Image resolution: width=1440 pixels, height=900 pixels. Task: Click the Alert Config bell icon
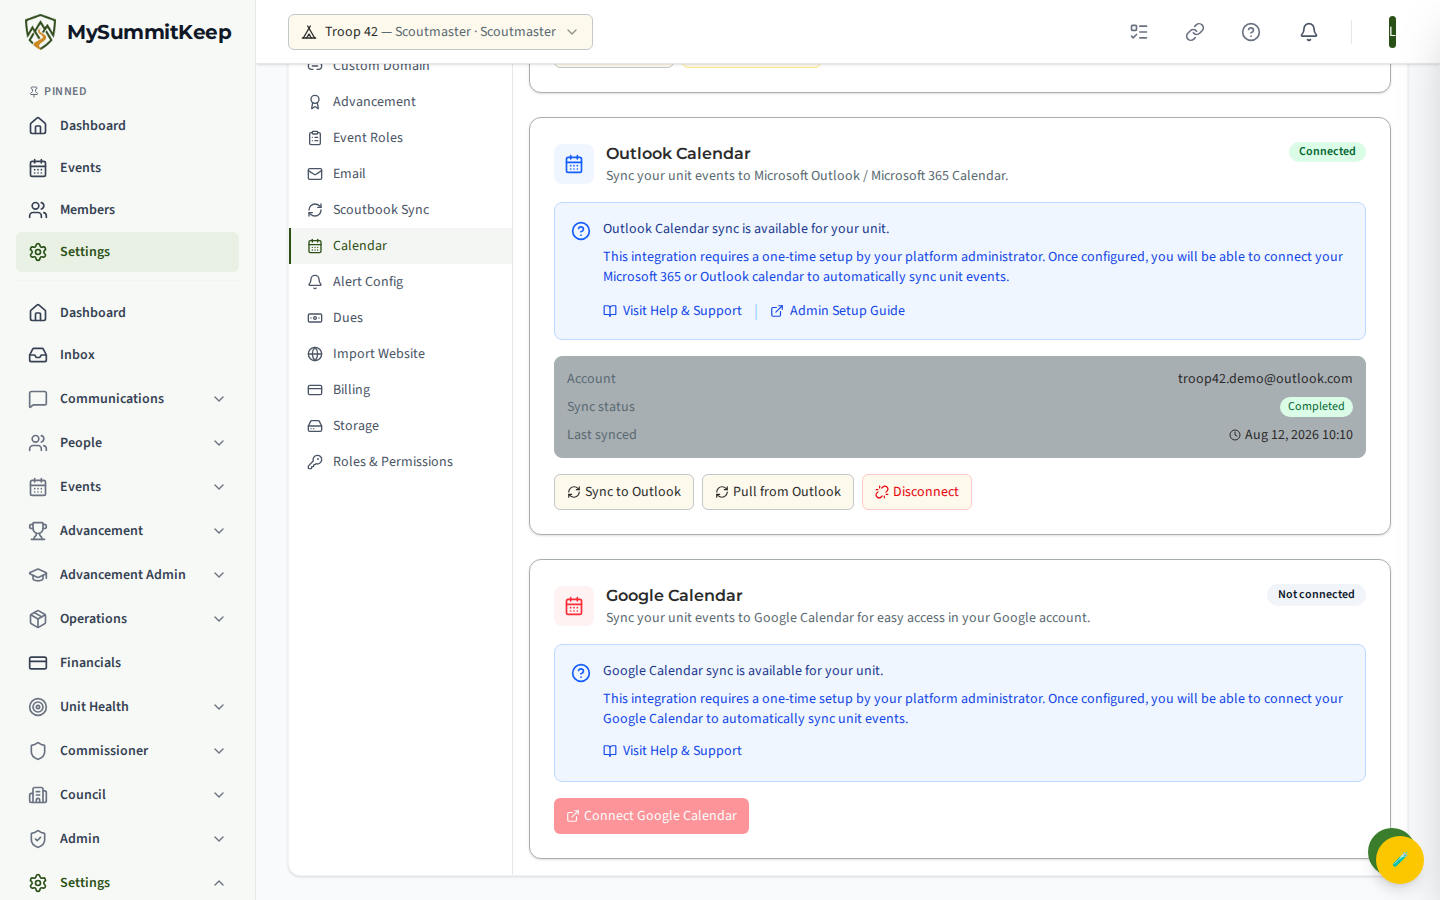click(315, 282)
